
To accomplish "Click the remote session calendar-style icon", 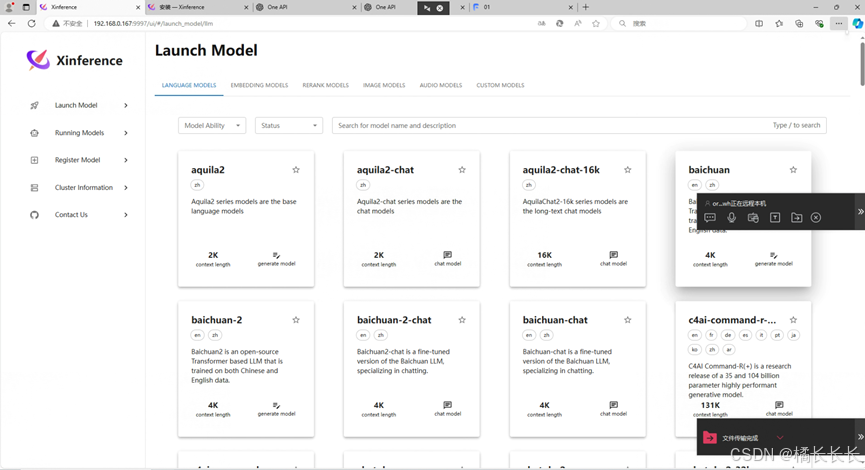I will click(x=753, y=218).
